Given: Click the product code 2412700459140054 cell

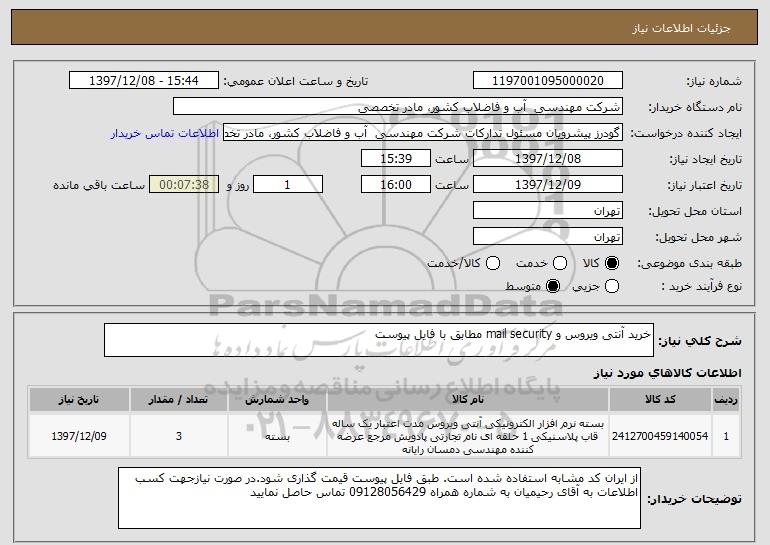Looking at the screenshot, I should (x=660, y=436).
